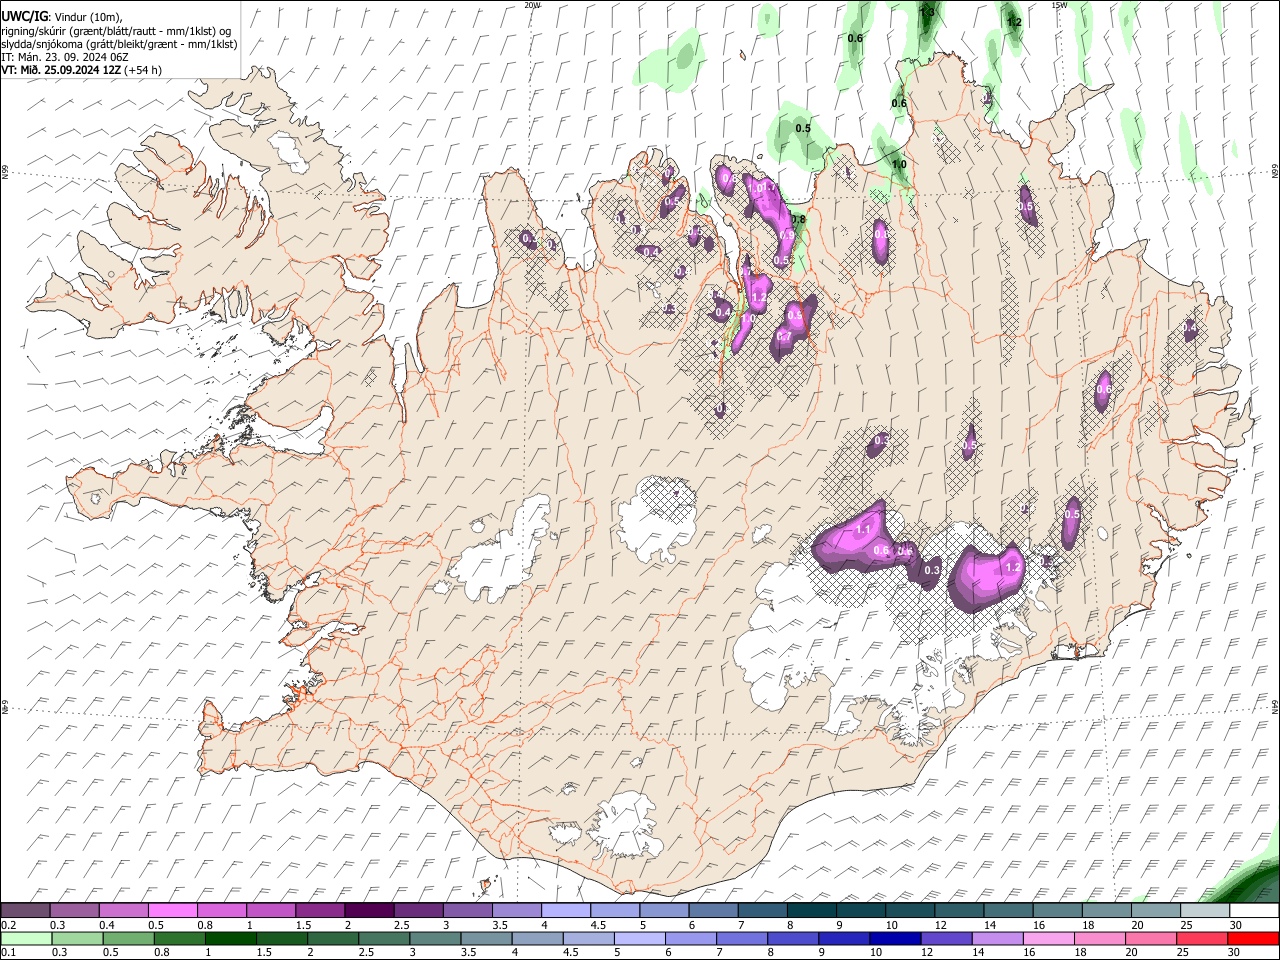Click the 'UWC/IG: Vindur (10m),' title text
Viewport: 1280px width, 960px height.
point(63,17)
